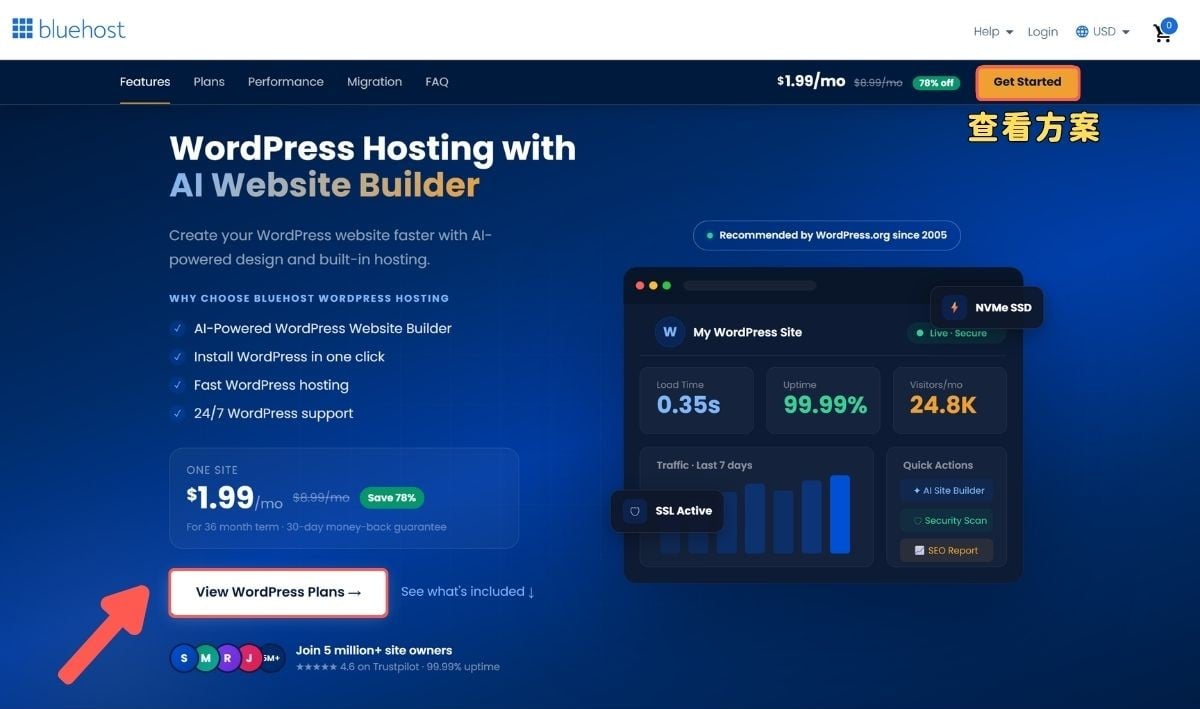Click the W WordPress site avatar
The image size is (1200, 709).
(670, 332)
